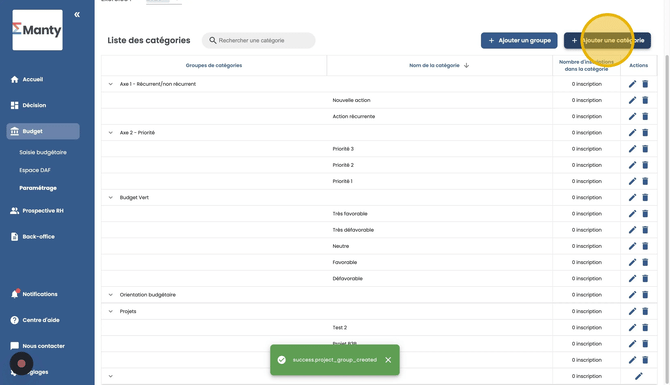Open Notifications from the sidebar
The image size is (670, 385).
(34, 294)
